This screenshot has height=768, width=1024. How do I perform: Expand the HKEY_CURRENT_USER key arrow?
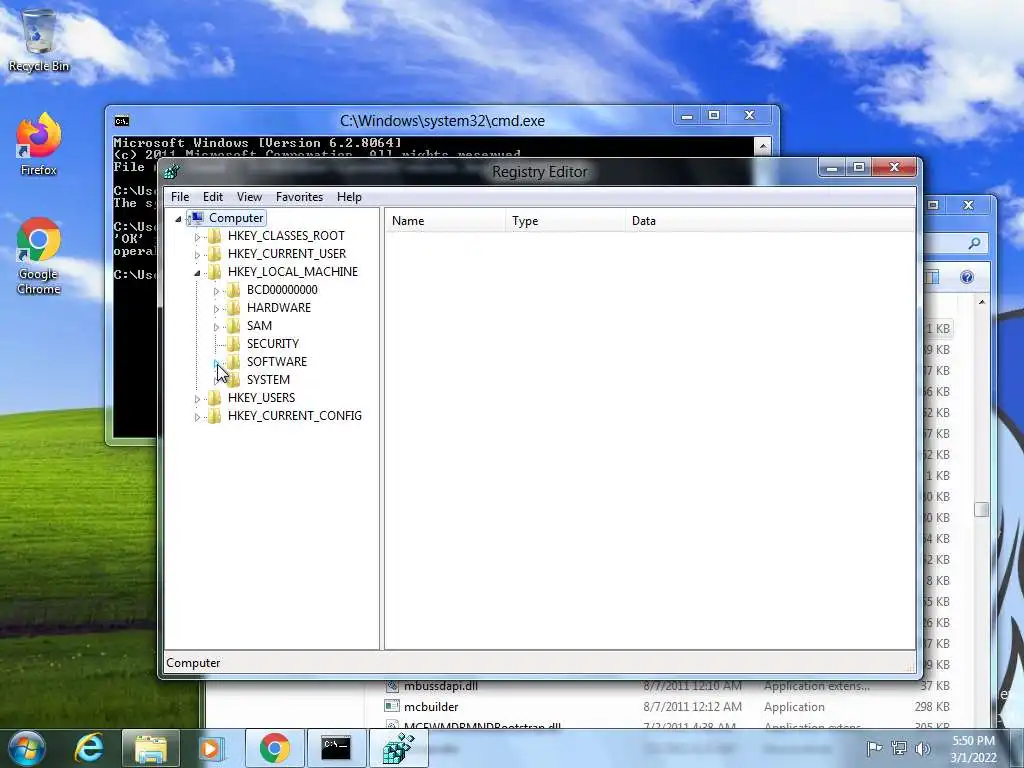pos(197,255)
